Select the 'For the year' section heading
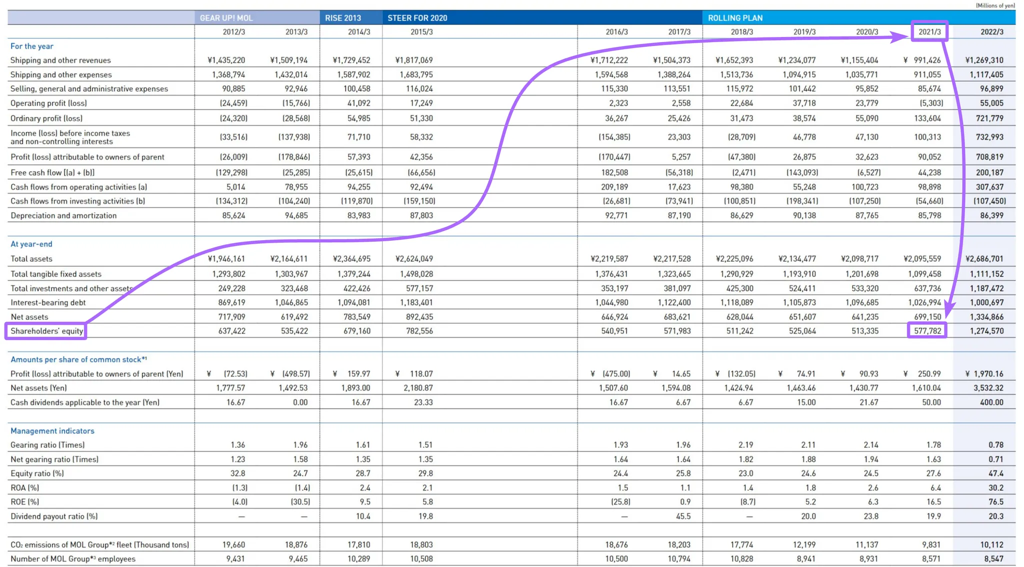Screen dimensions: 1024x567 tap(32, 46)
